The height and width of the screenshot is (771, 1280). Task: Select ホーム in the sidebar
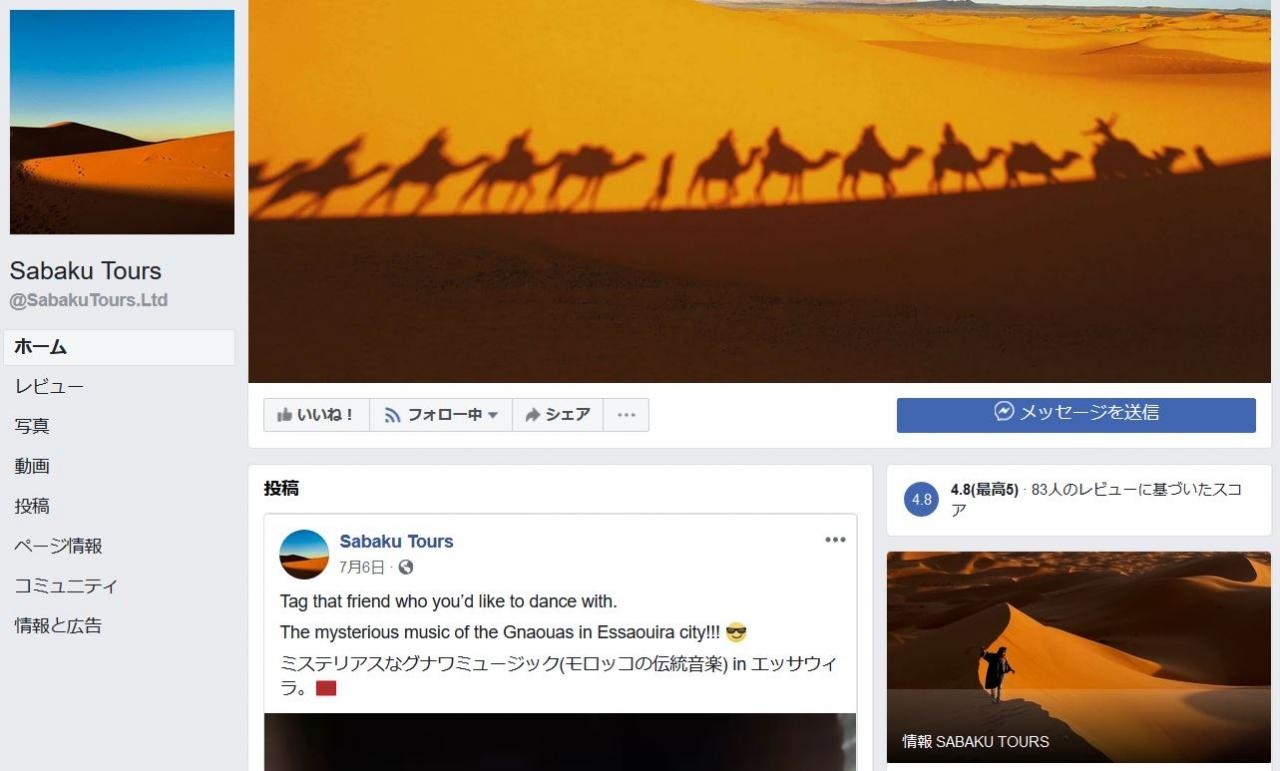119,347
